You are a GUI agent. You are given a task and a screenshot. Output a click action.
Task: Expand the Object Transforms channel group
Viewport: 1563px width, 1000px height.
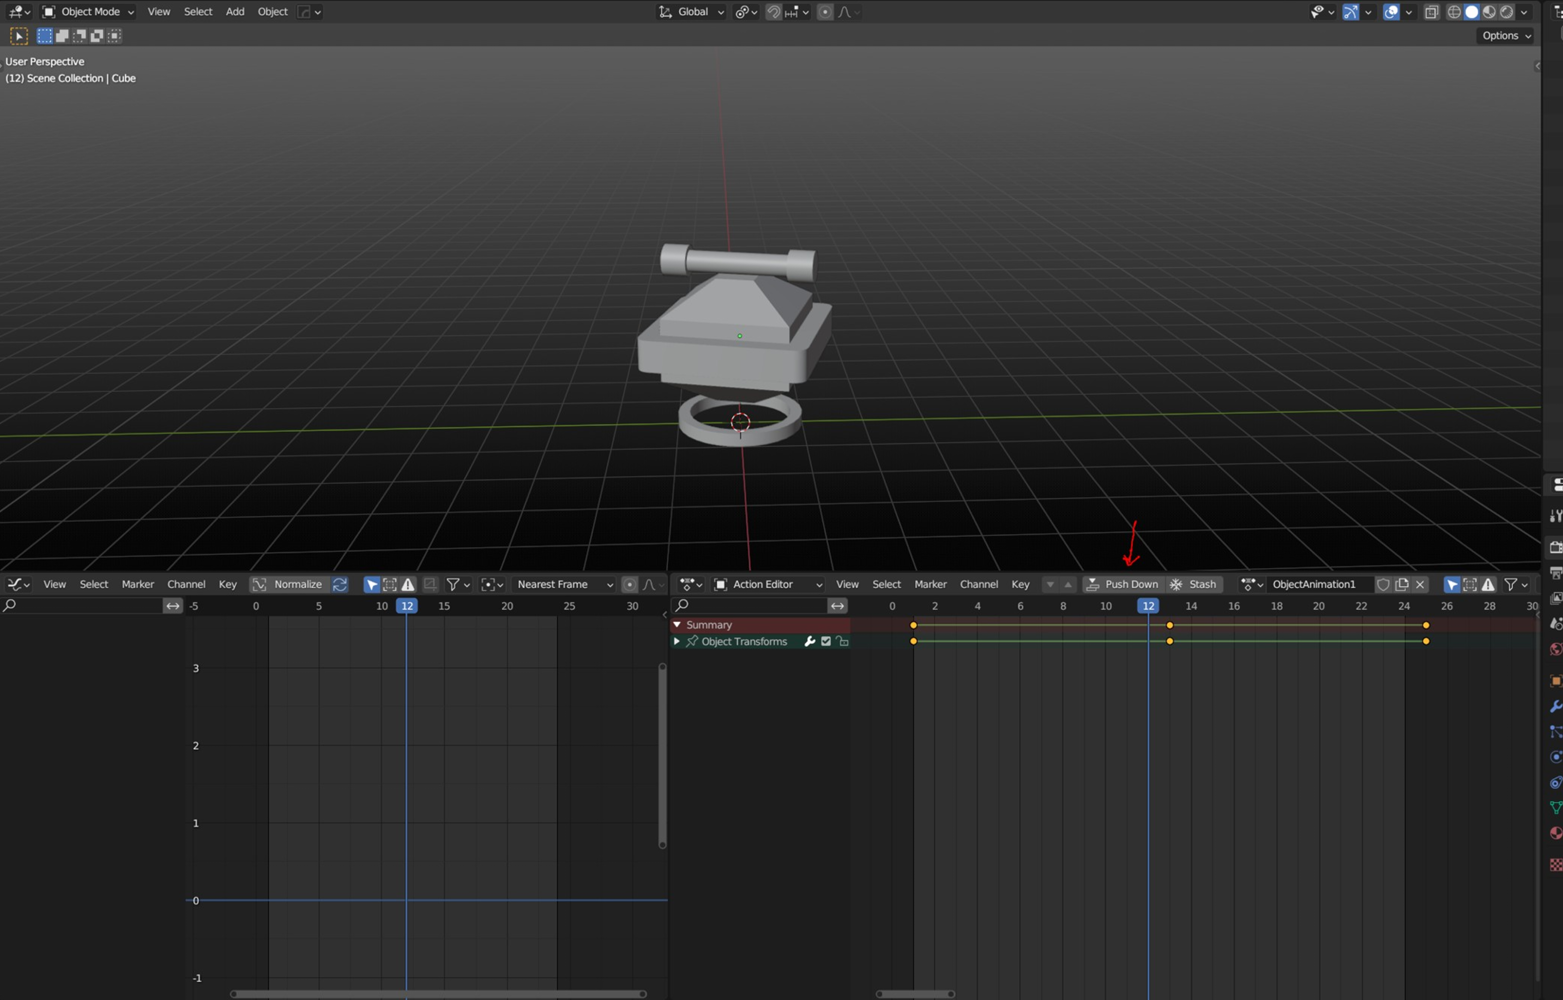[677, 642]
